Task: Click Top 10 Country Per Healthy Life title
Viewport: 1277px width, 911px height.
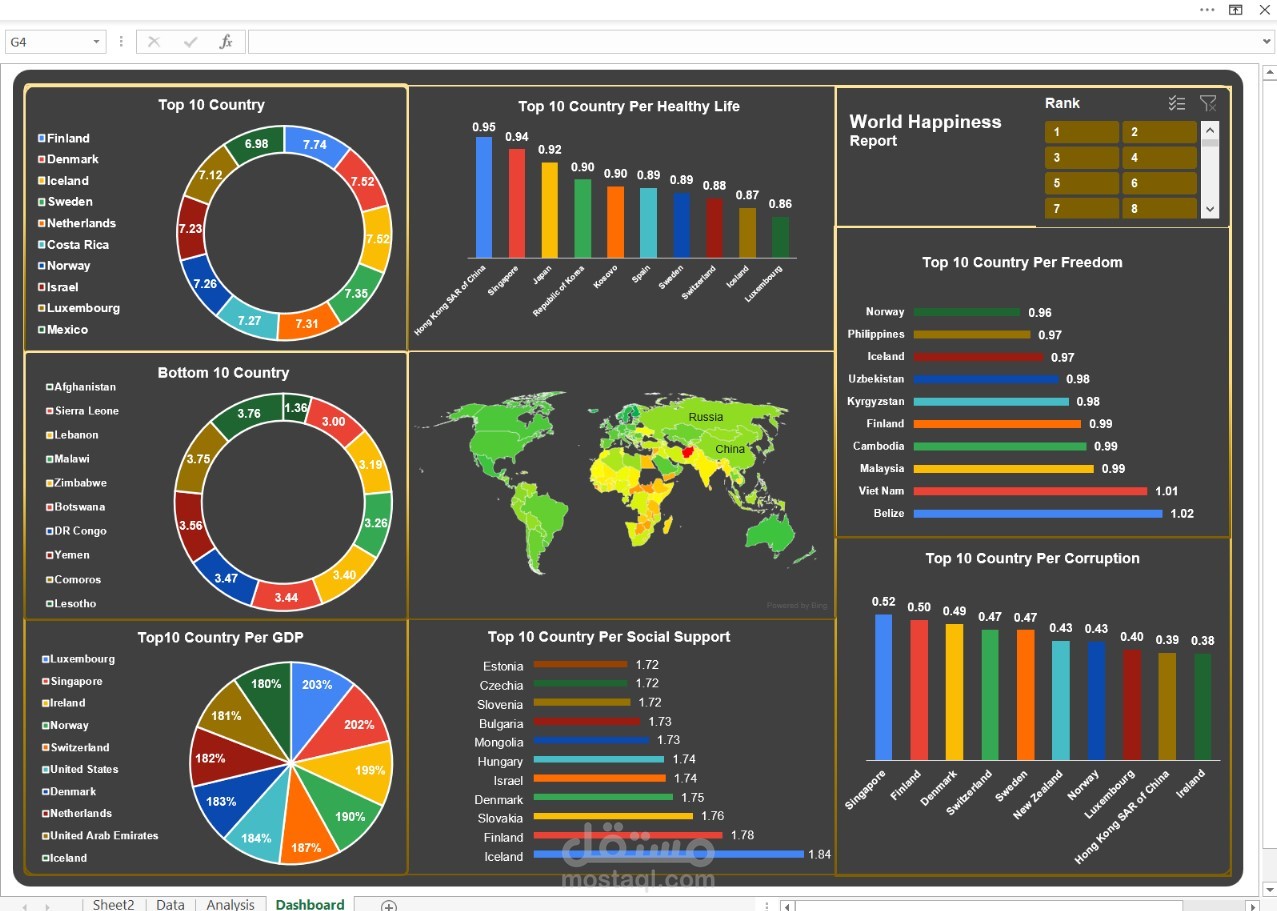Action: [629, 106]
